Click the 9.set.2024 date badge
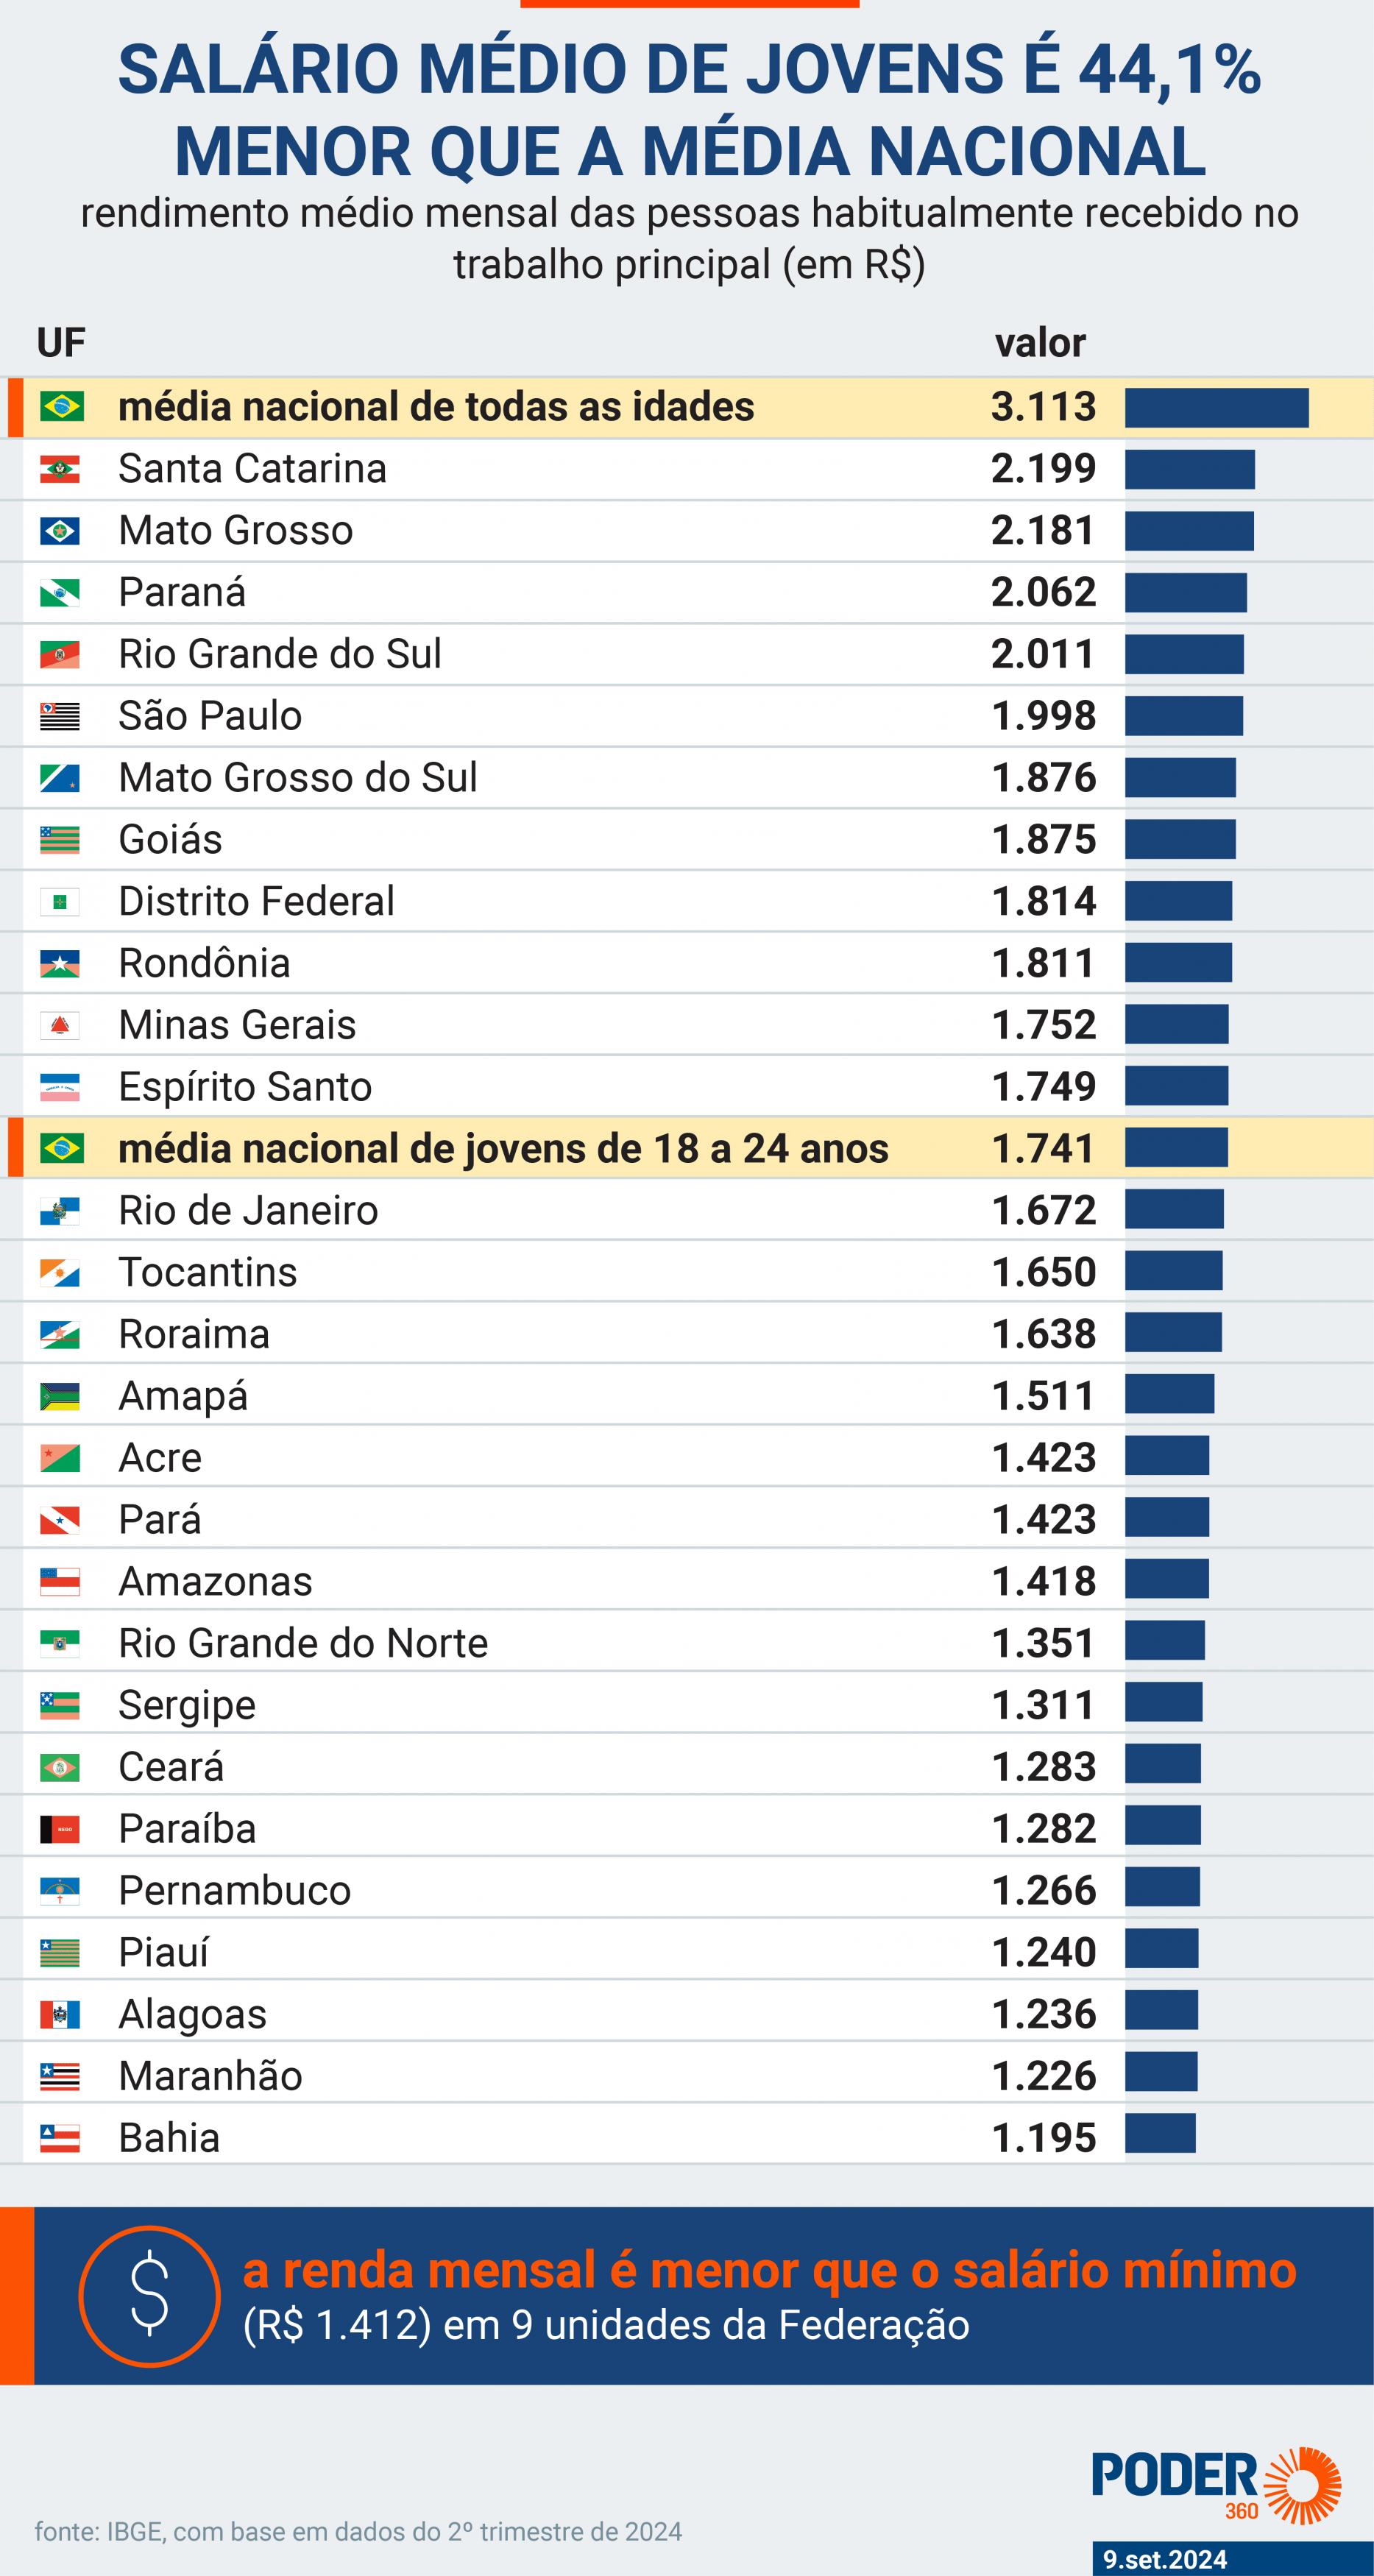This screenshot has height=2576, width=1374. (x=1232, y=2559)
